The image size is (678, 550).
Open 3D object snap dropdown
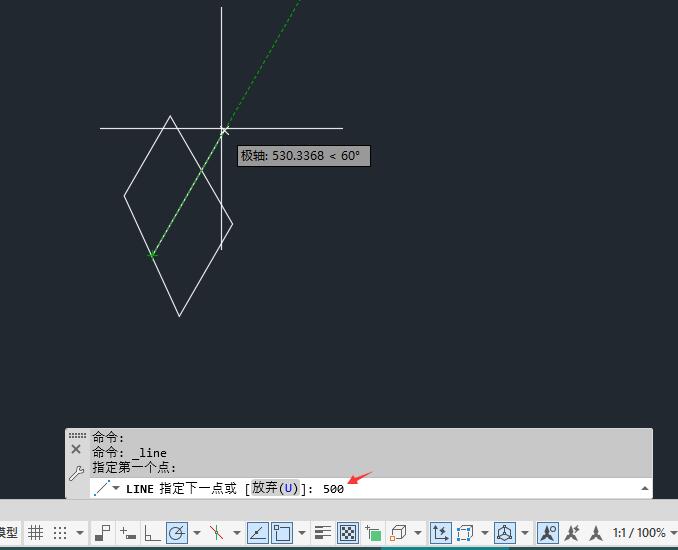[x=418, y=533]
